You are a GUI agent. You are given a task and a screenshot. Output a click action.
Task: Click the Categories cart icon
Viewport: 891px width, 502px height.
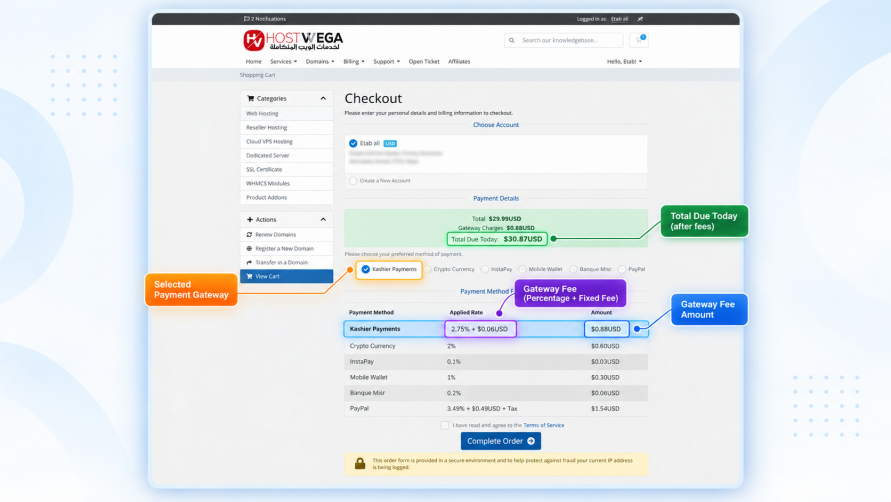click(251, 98)
